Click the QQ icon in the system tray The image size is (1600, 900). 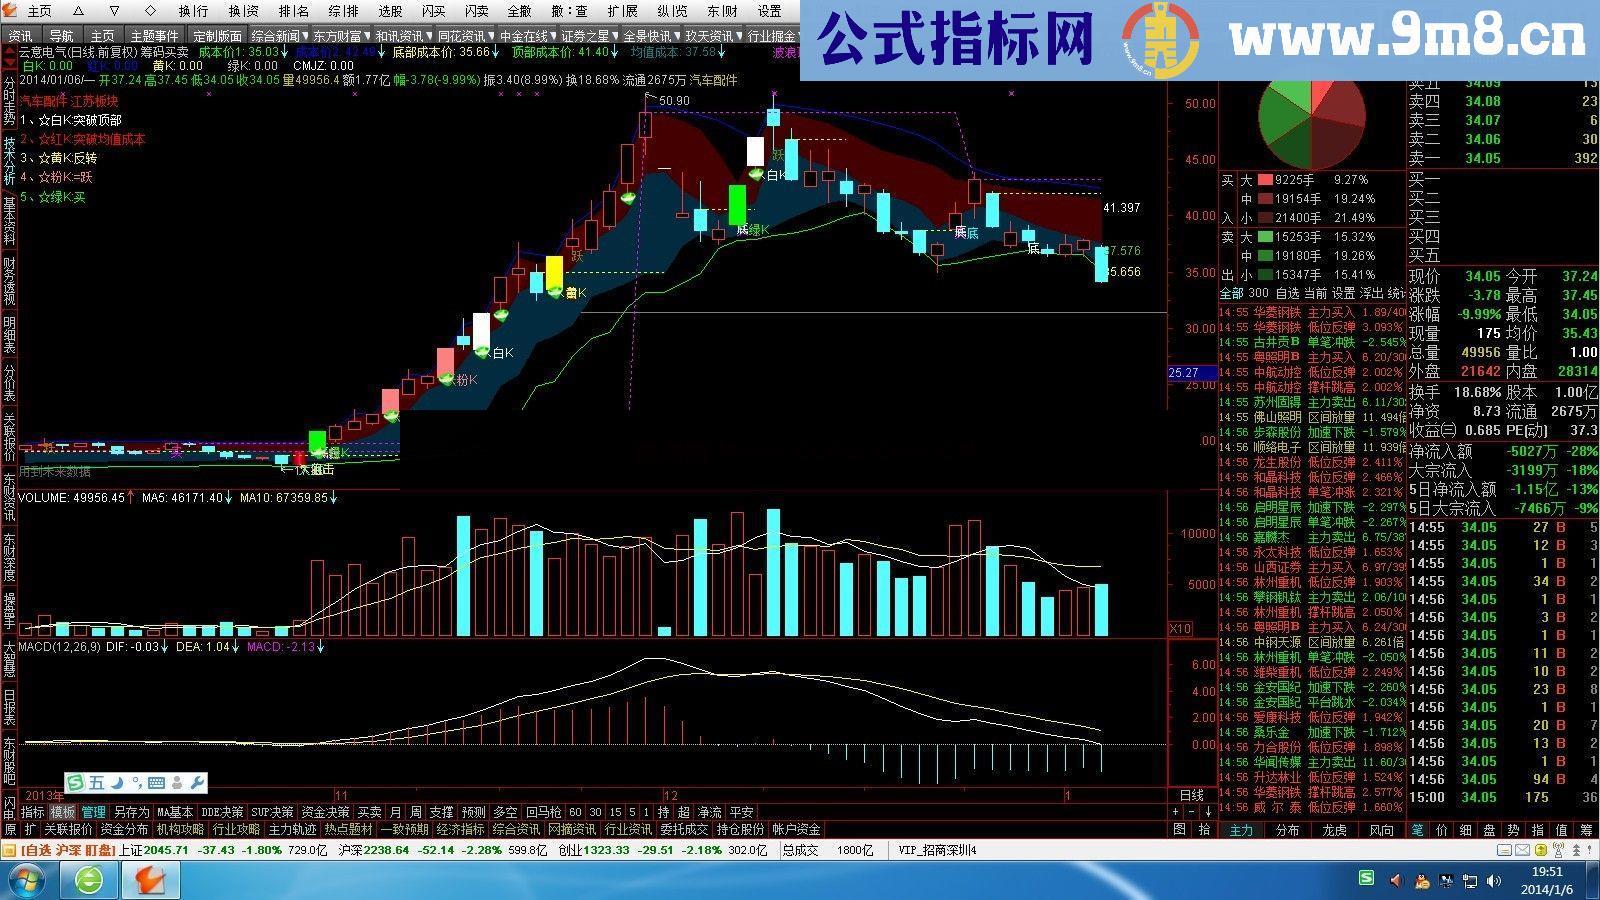(1422, 881)
